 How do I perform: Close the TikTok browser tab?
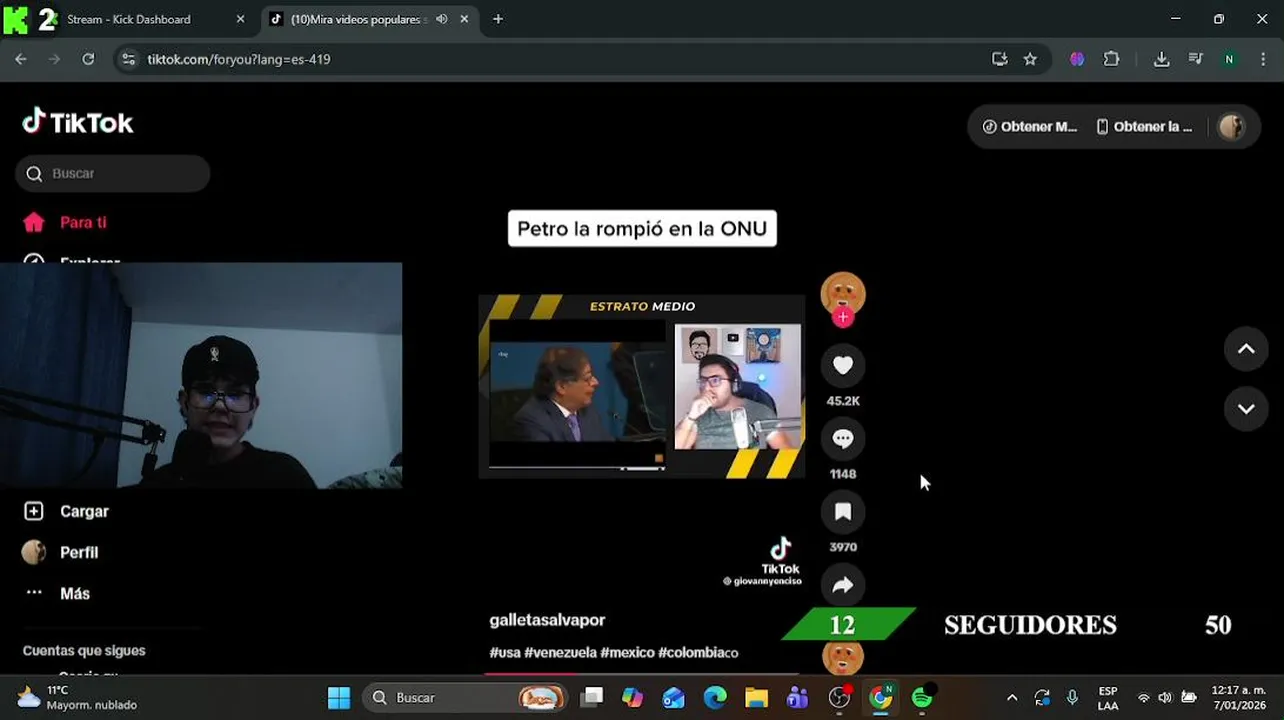pos(464,19)
